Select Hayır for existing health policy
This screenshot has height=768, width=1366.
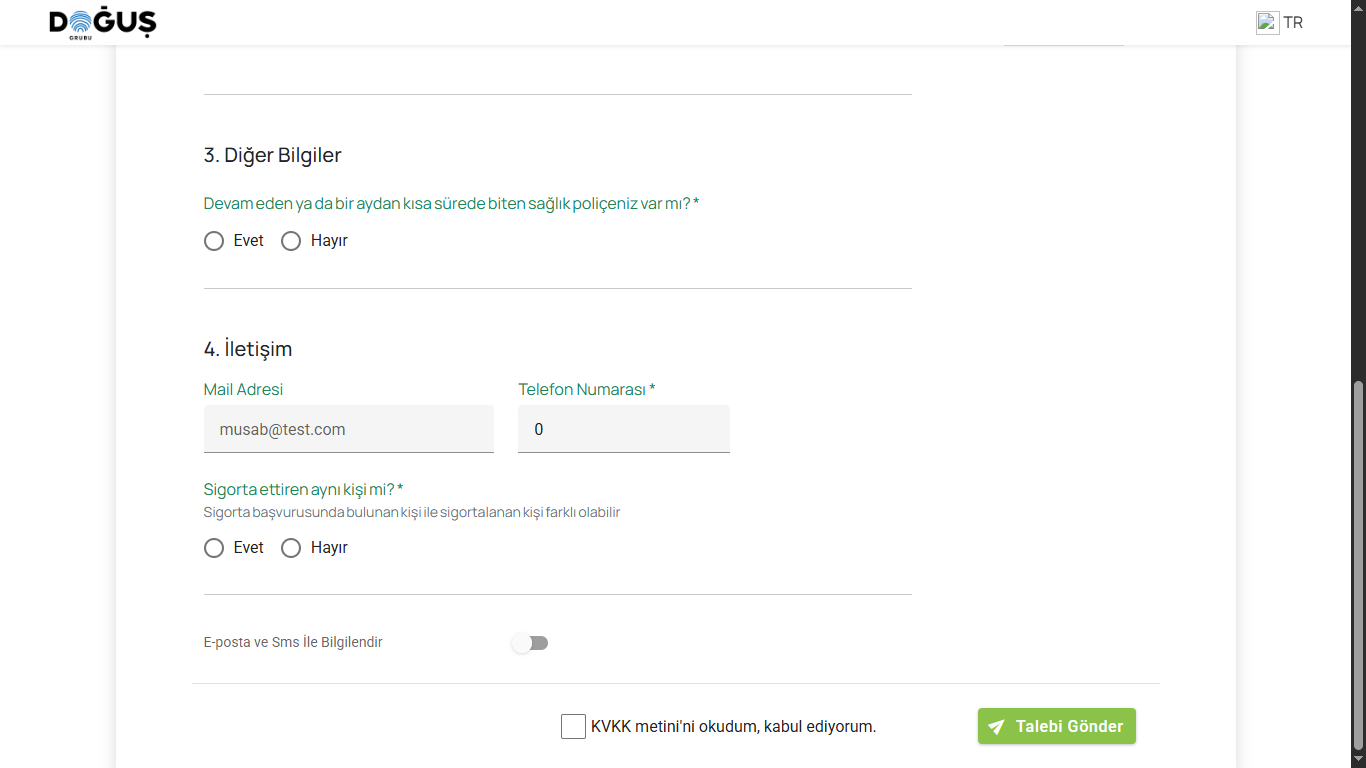click(291, 241)
